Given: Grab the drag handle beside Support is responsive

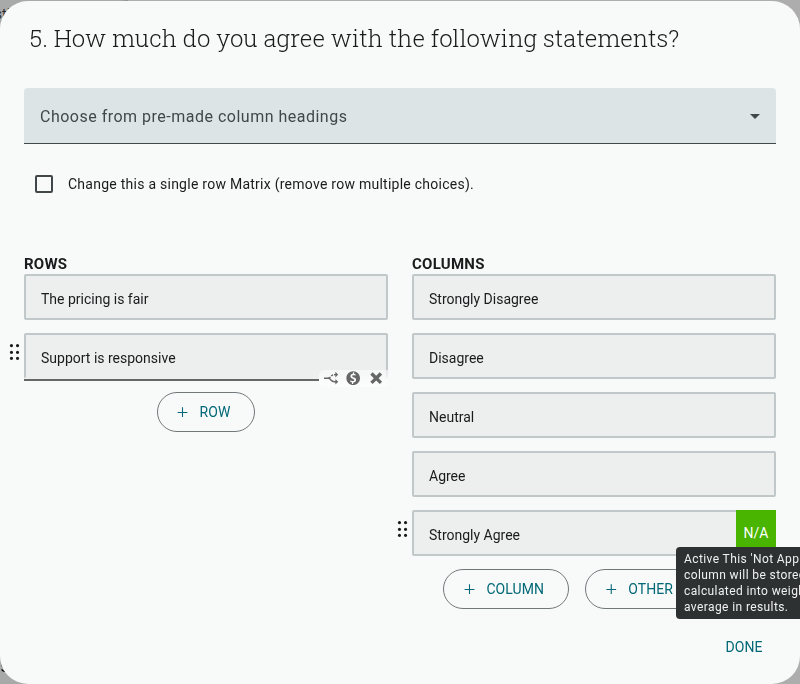Looking at the screenshot, I should [x=14, y=352].
